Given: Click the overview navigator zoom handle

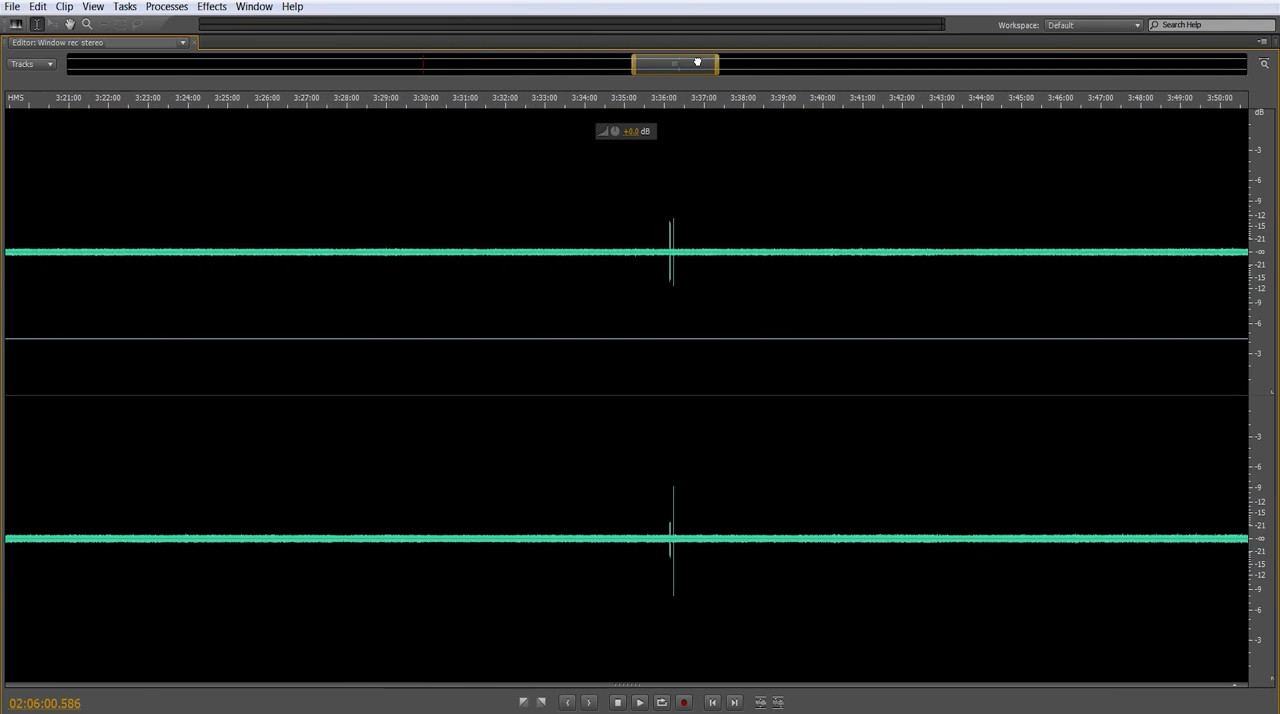Looking at the screenshot, I should [x=675, y=64].
